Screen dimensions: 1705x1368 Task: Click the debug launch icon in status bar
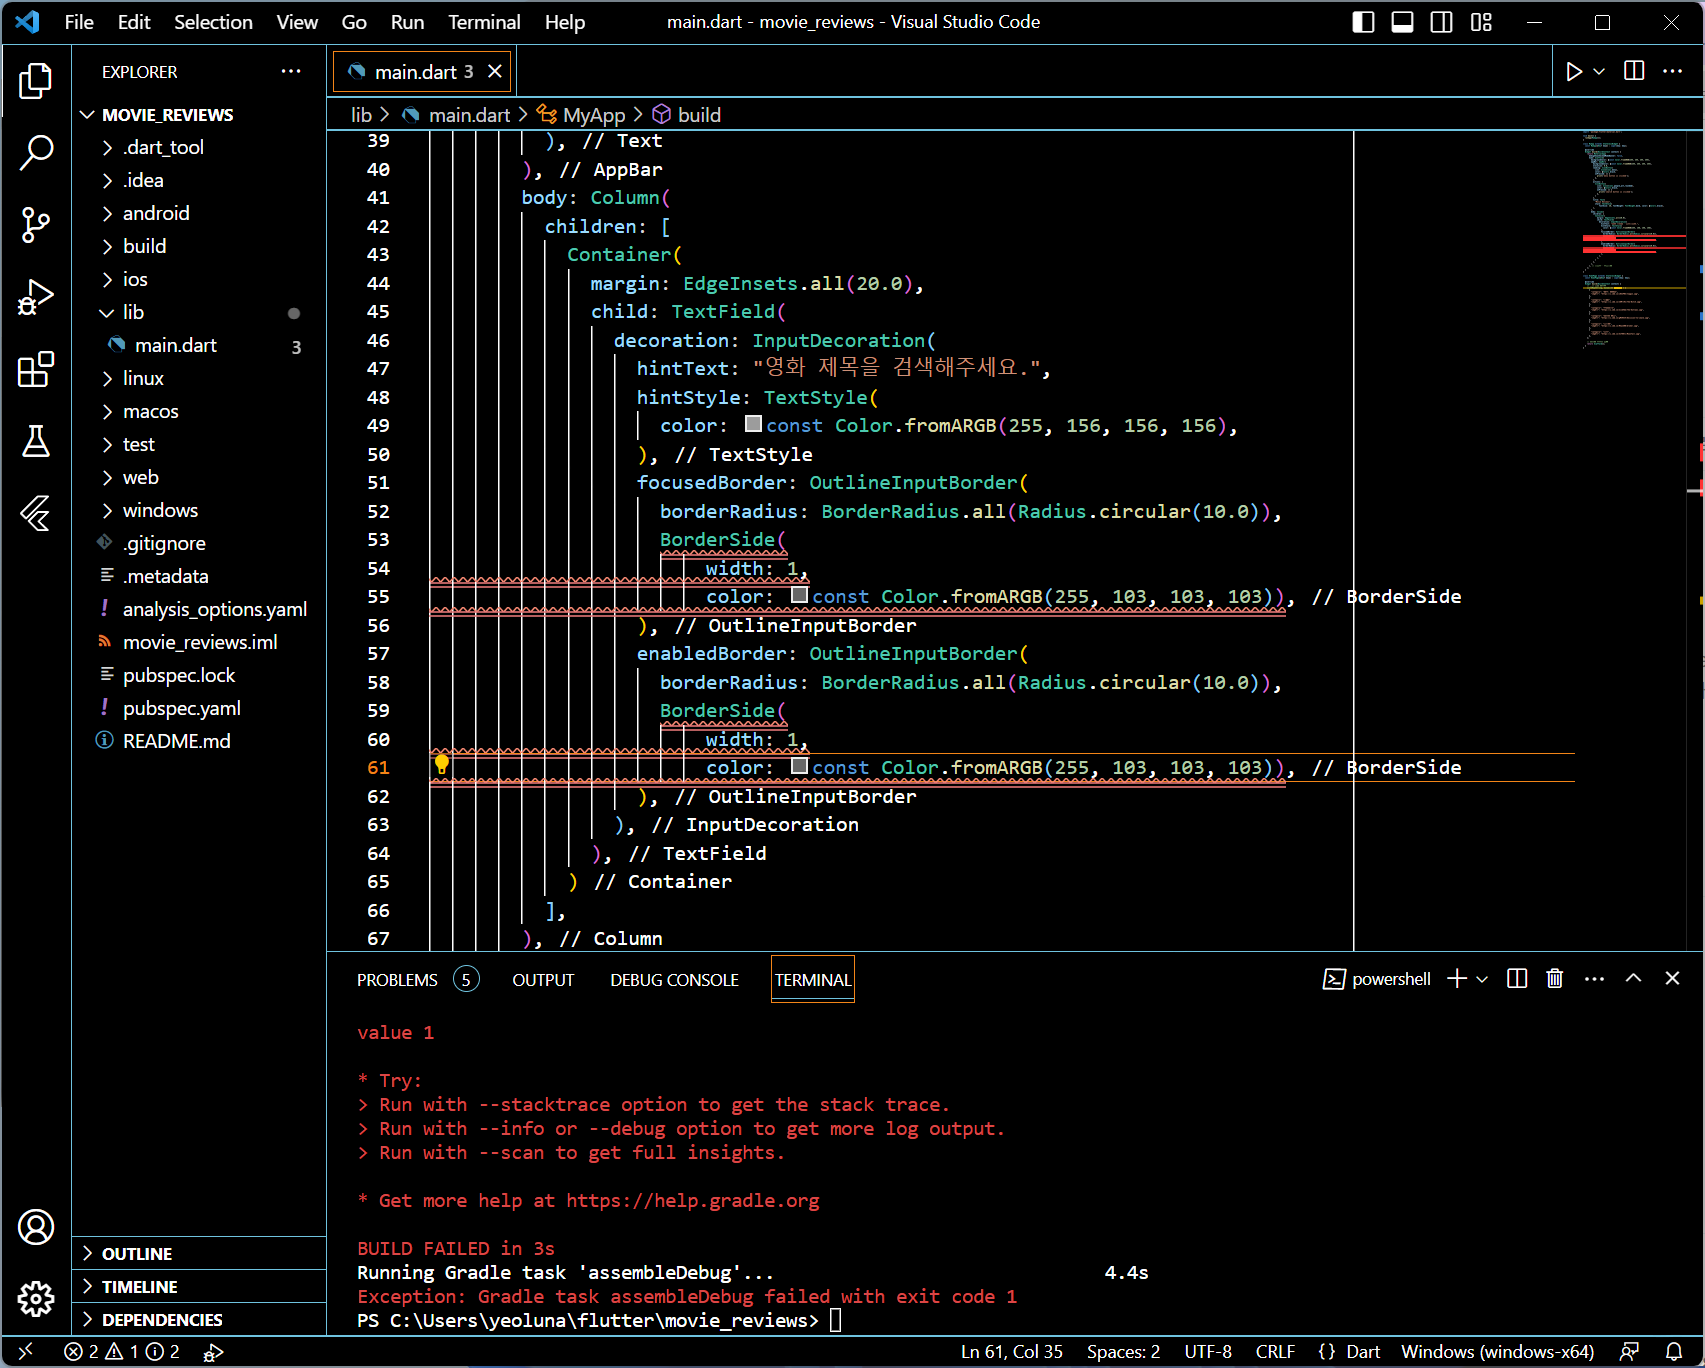point(213,1352)
